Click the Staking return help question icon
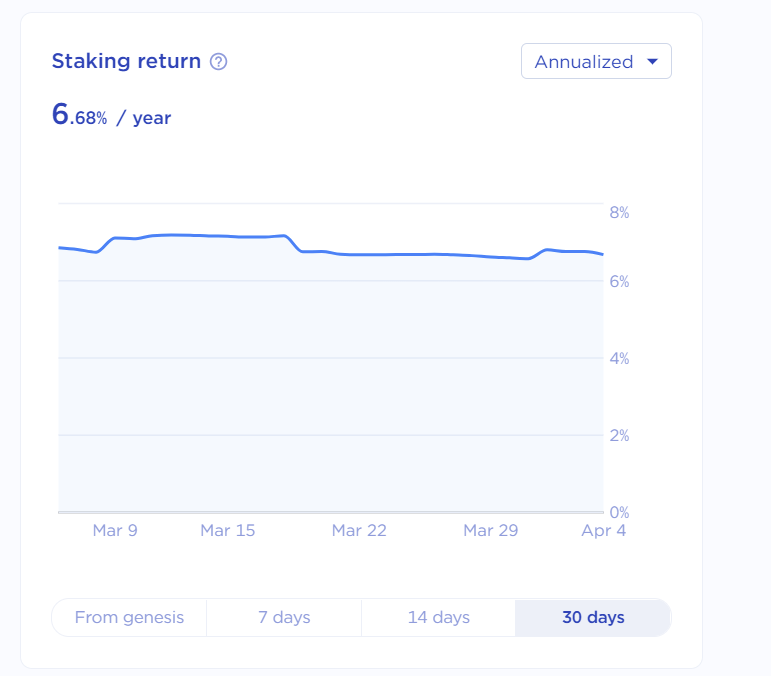 point(219,62)
